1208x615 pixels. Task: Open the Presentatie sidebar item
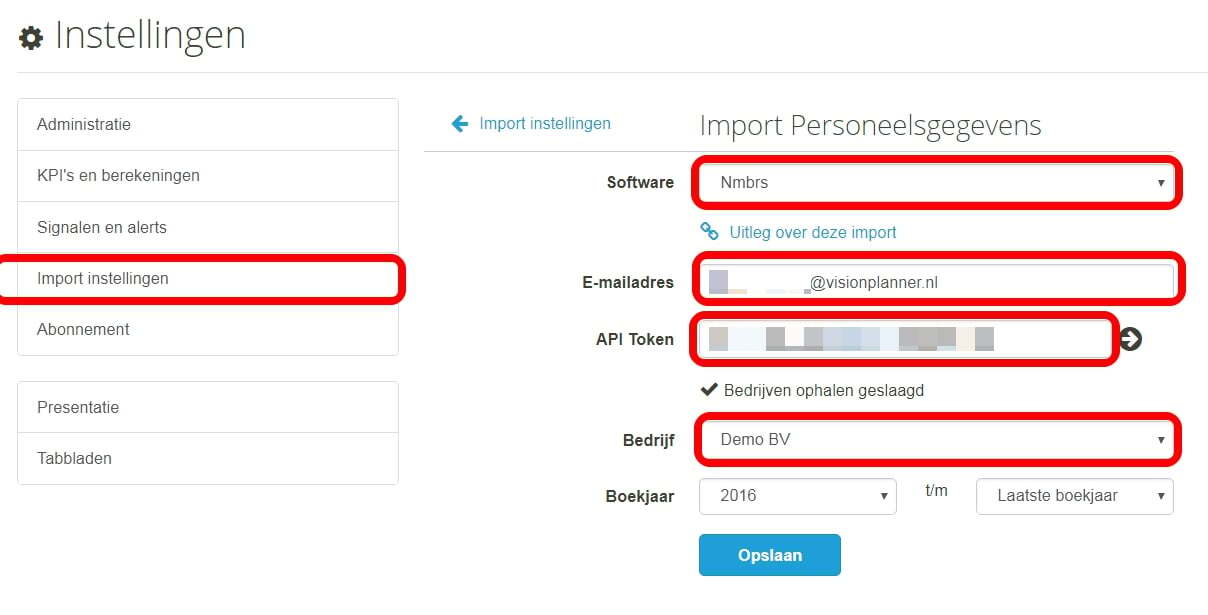click(208, 407)
